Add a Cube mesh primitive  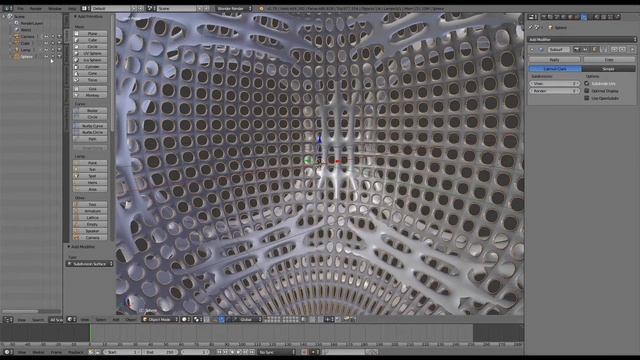pyautogui.click(x=90, y=40)
